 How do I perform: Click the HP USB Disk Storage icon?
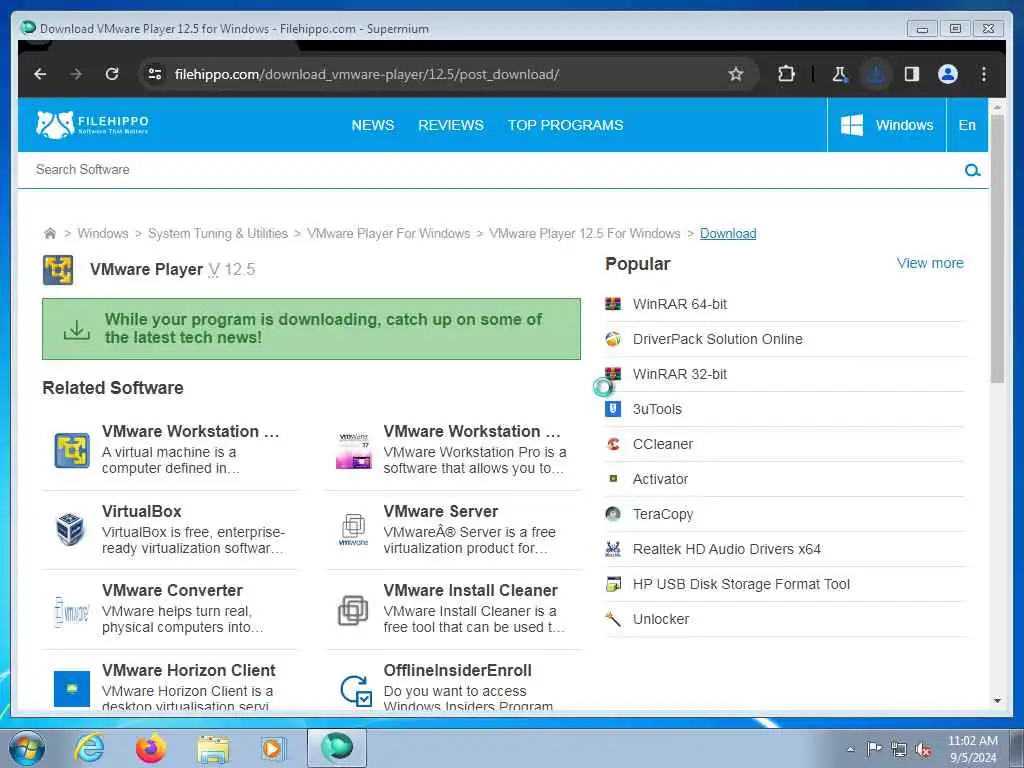pos(613,584)
